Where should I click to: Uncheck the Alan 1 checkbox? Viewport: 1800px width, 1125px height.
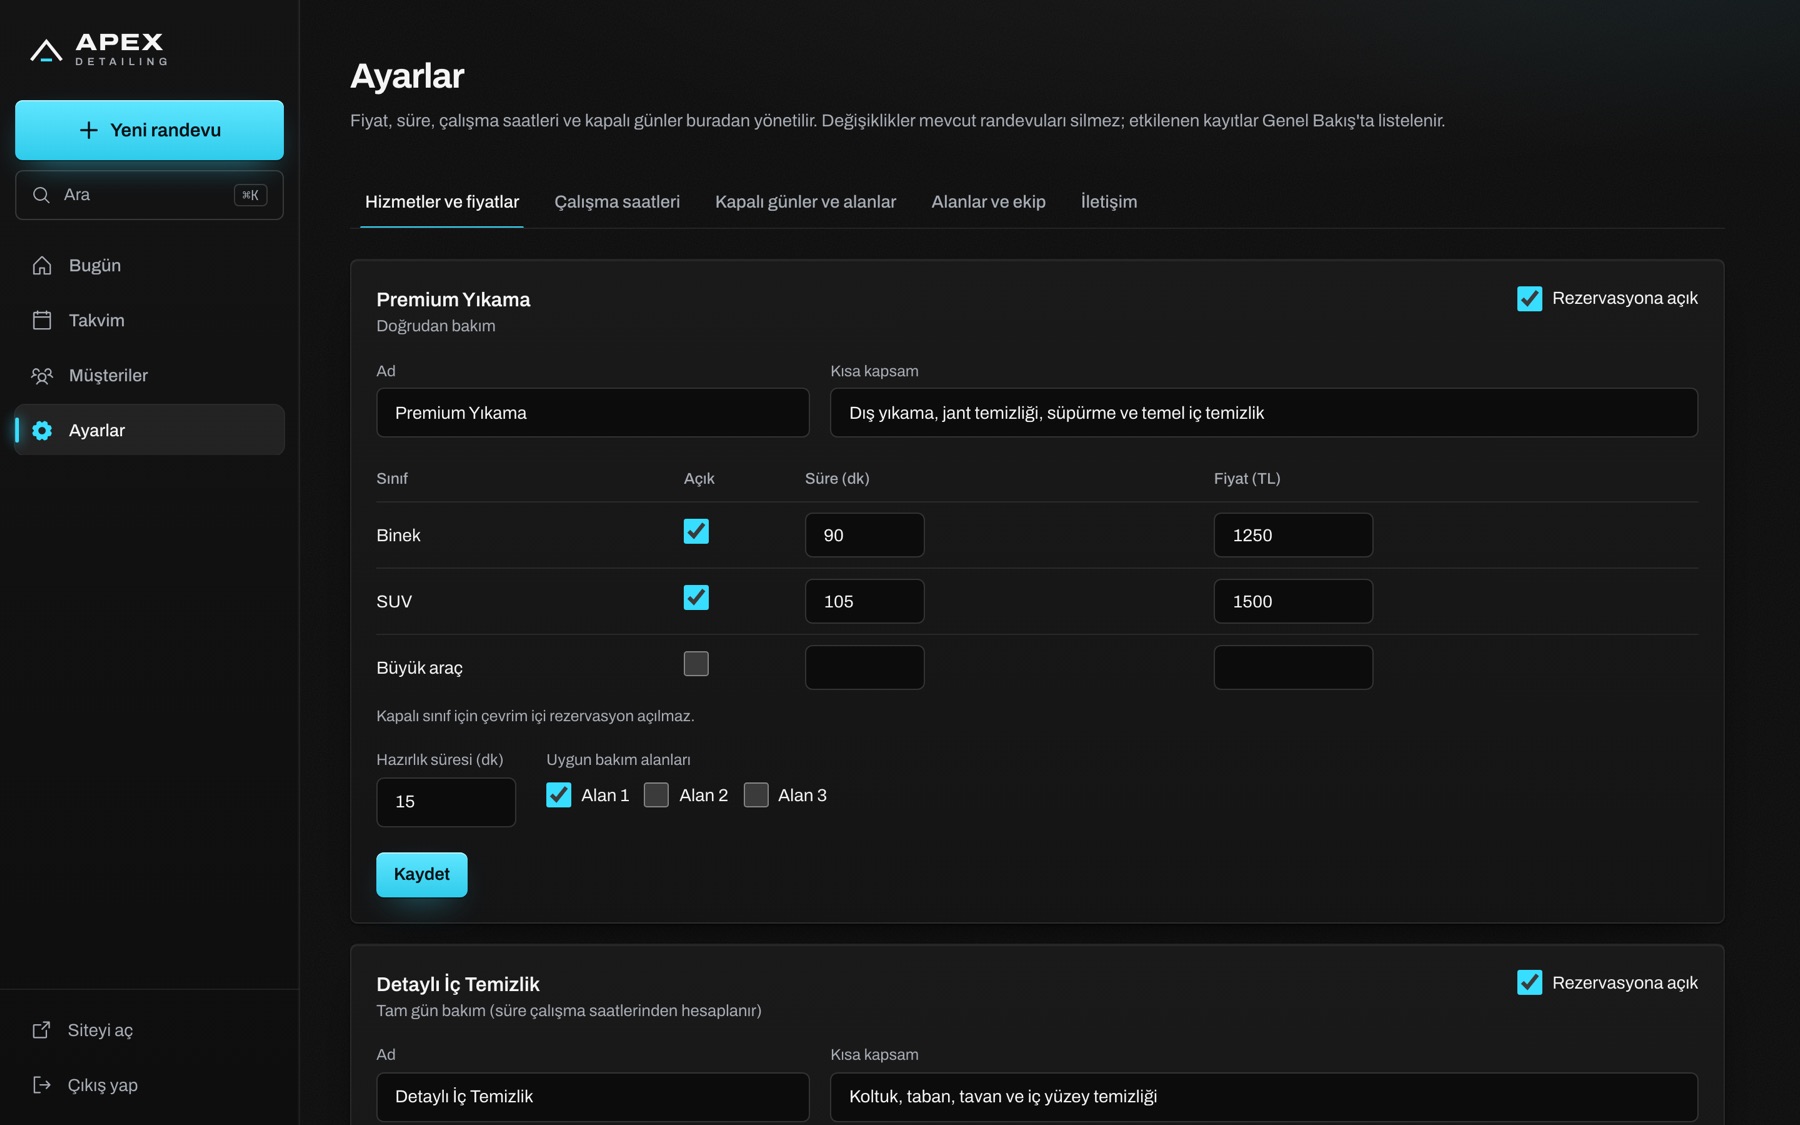click(559, 795)
